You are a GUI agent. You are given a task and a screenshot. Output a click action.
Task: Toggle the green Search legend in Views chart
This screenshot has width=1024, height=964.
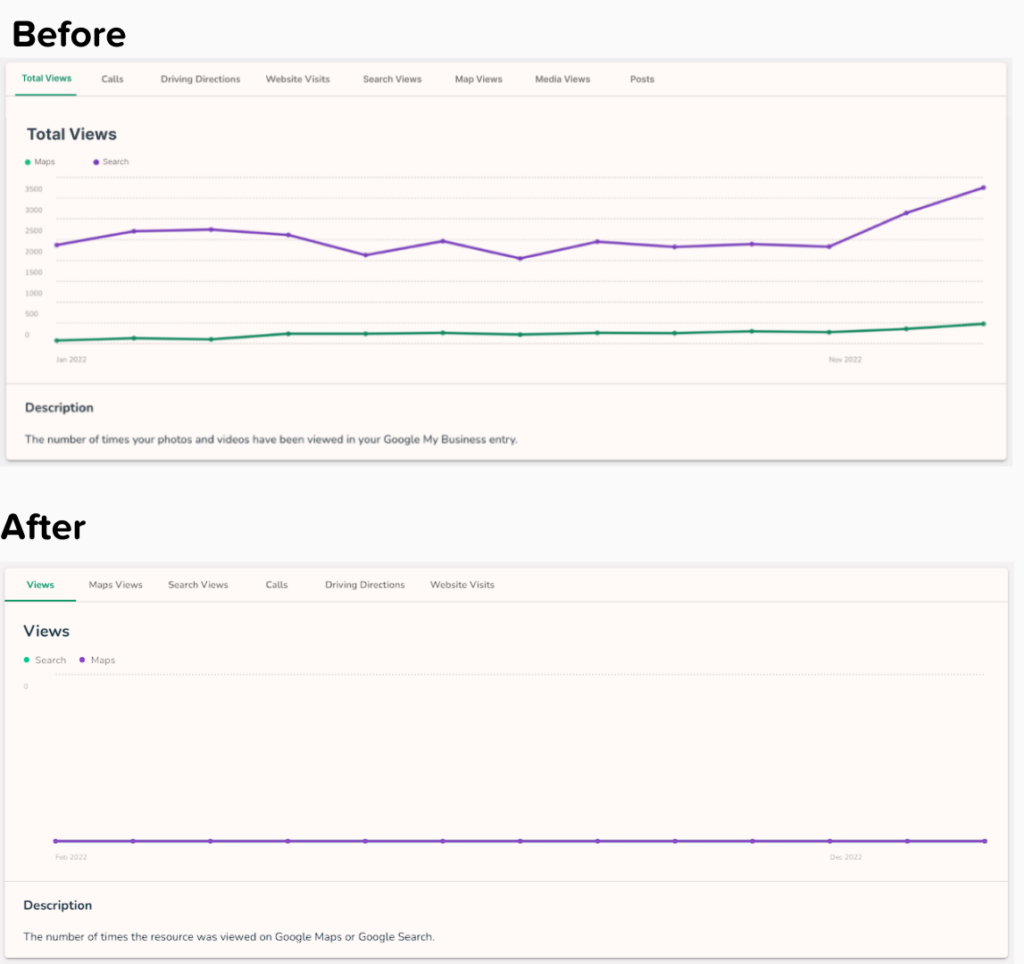coord(45,660)
